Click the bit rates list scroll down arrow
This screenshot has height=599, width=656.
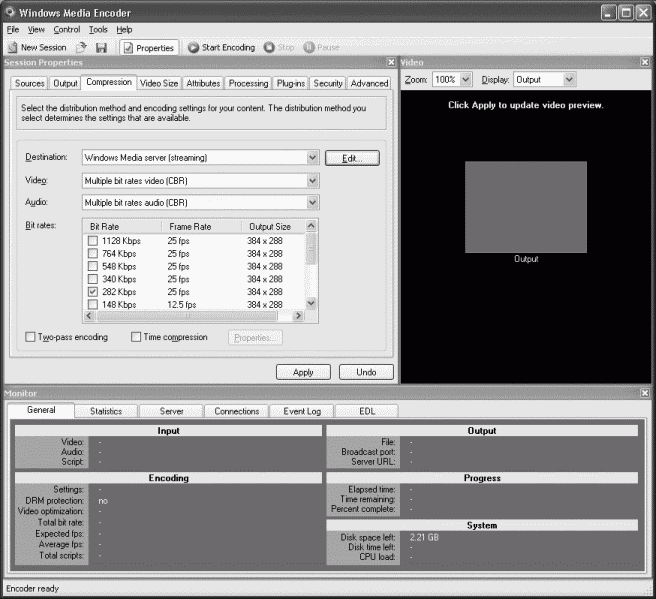pos(311,303)
